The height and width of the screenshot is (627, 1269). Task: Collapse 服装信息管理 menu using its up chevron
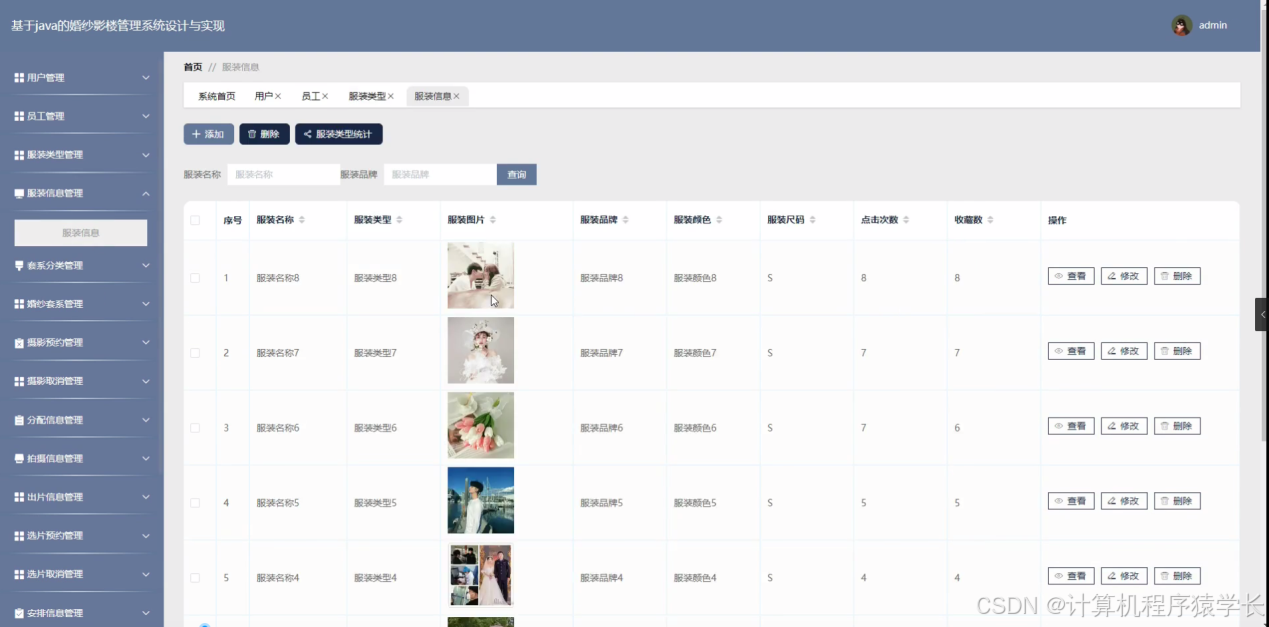coord(146,194)
